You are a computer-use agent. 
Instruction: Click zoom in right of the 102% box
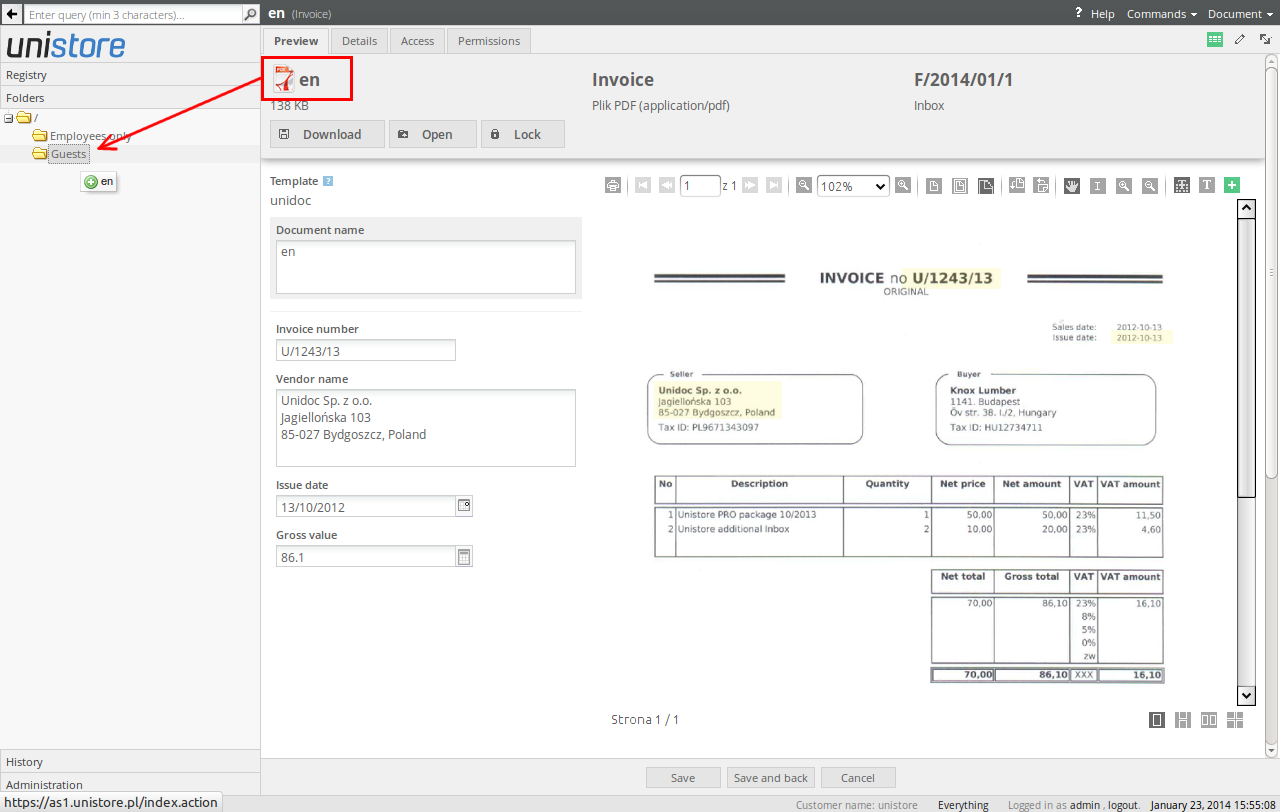pos(903,185)
